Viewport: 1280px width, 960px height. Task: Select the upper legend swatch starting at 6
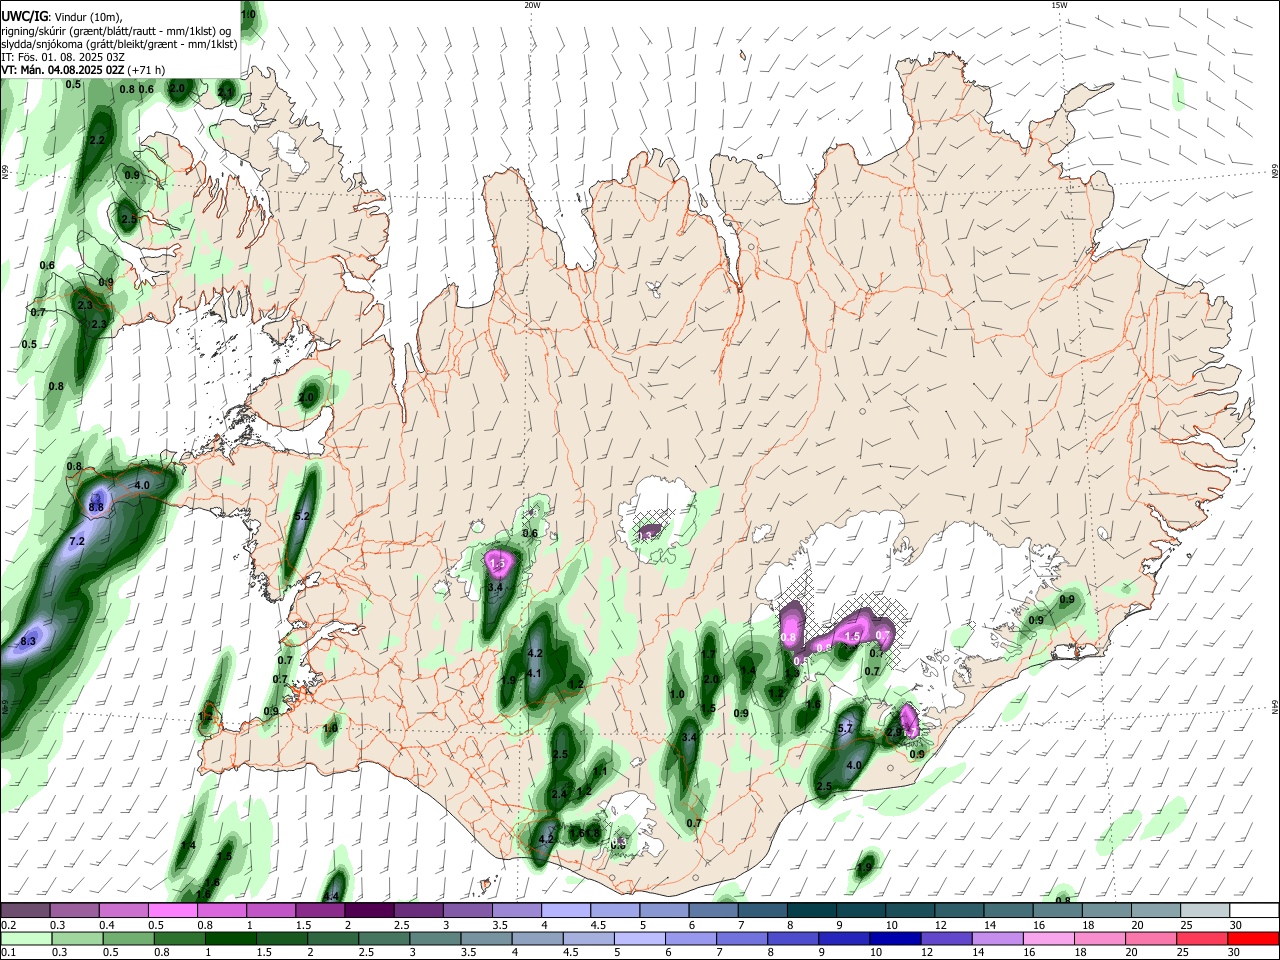coord(712,910)
